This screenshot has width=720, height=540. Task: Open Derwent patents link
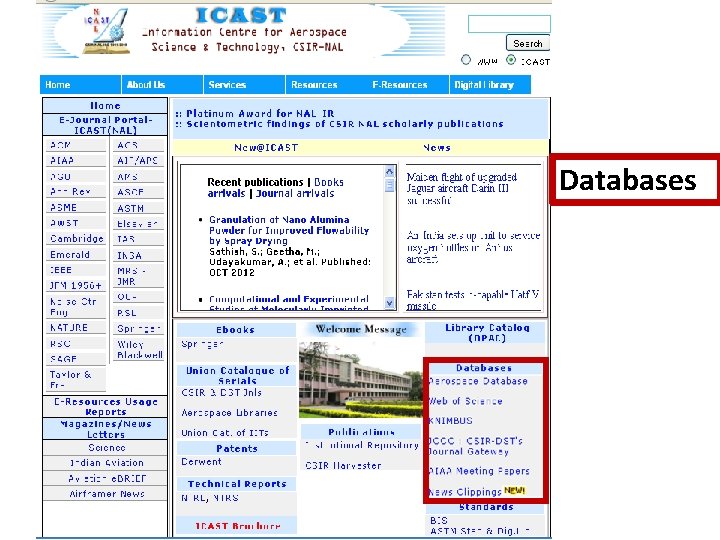201,461
